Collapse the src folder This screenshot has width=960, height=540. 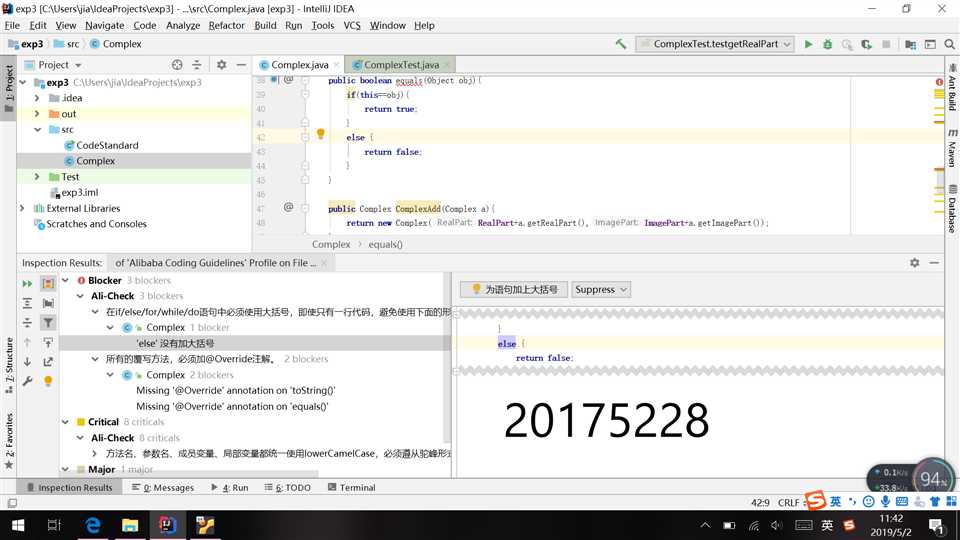(37, 129)
